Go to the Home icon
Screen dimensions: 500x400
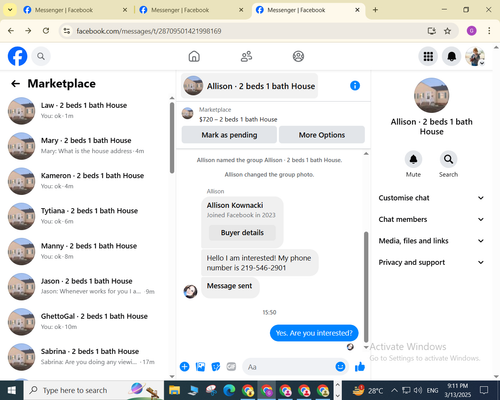click(194, 56)
